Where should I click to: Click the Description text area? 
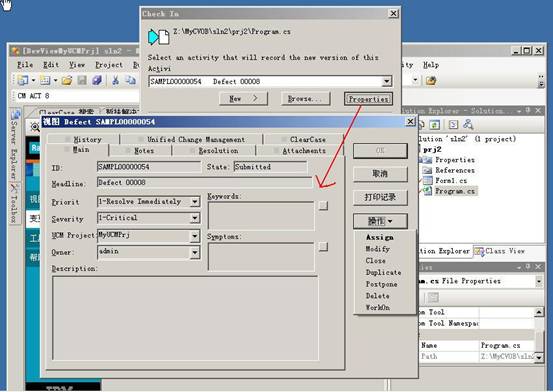coord(186,318)
